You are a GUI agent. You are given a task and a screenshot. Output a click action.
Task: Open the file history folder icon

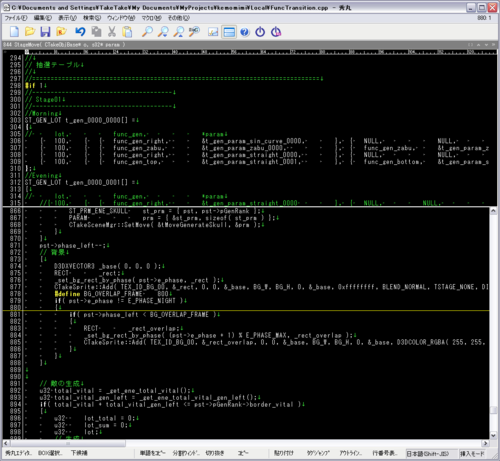pos(61,32)
